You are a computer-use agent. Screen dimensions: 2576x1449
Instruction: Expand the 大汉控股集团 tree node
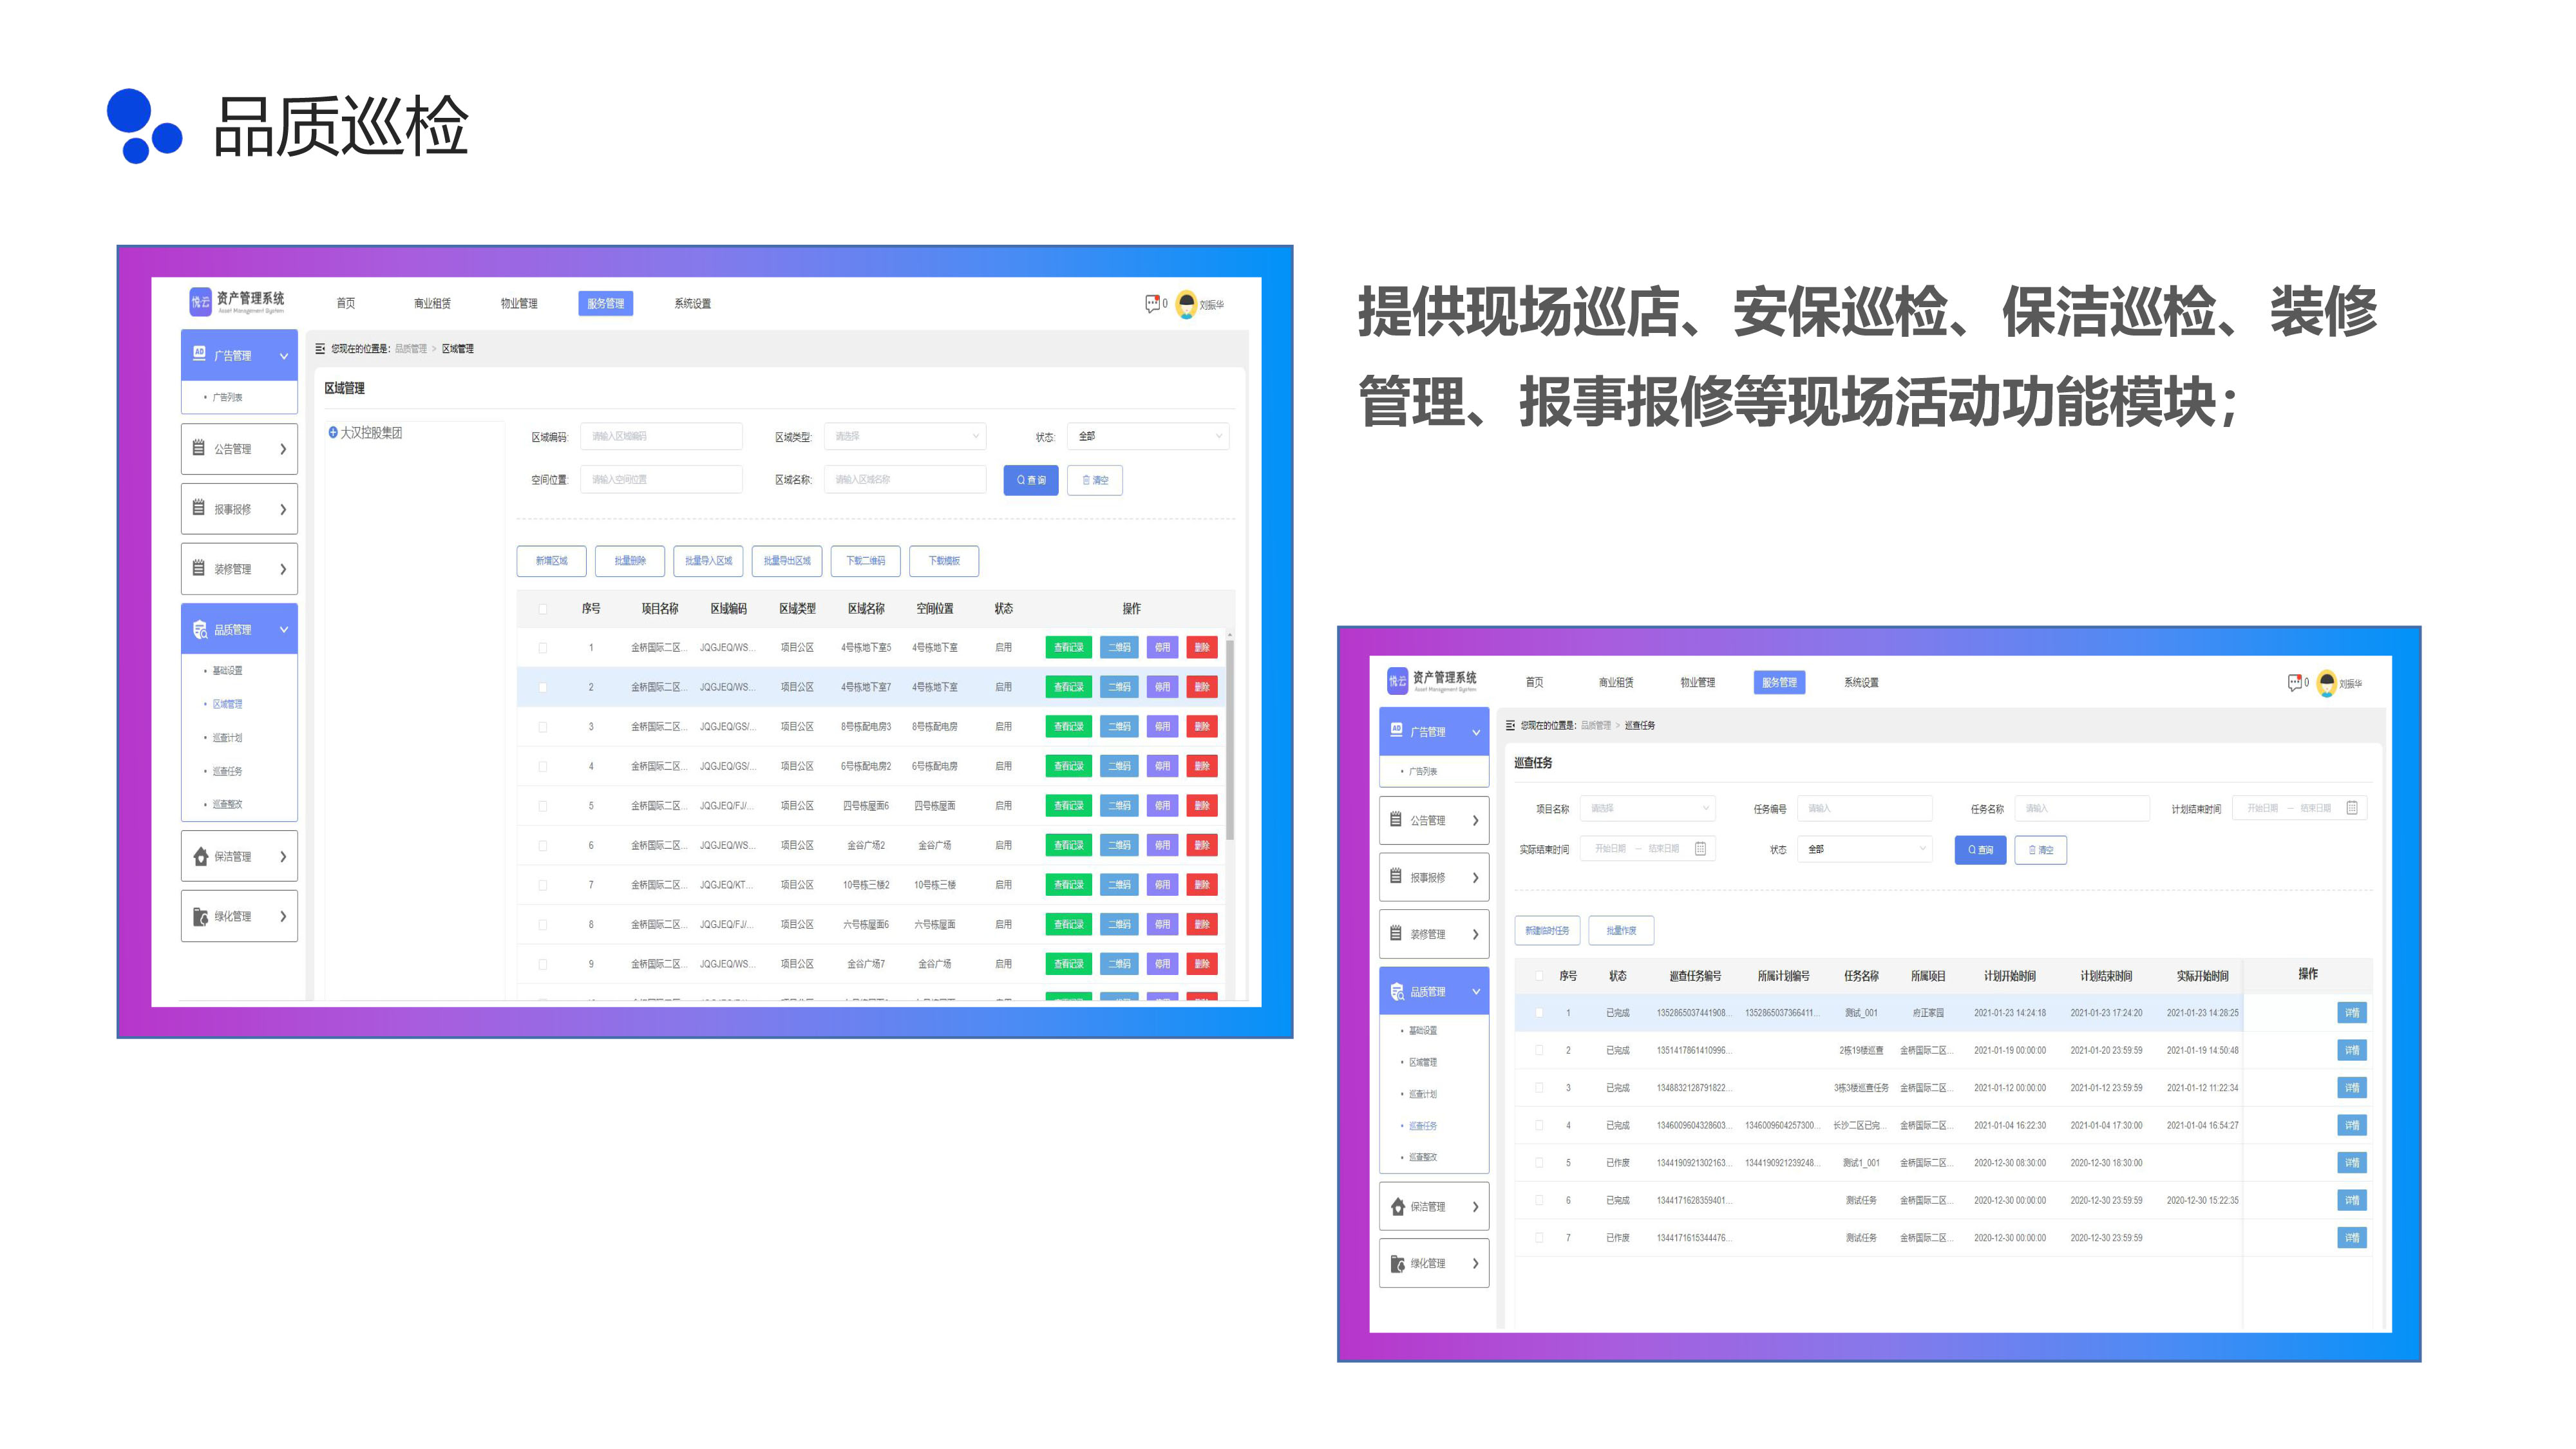(333, 432)
